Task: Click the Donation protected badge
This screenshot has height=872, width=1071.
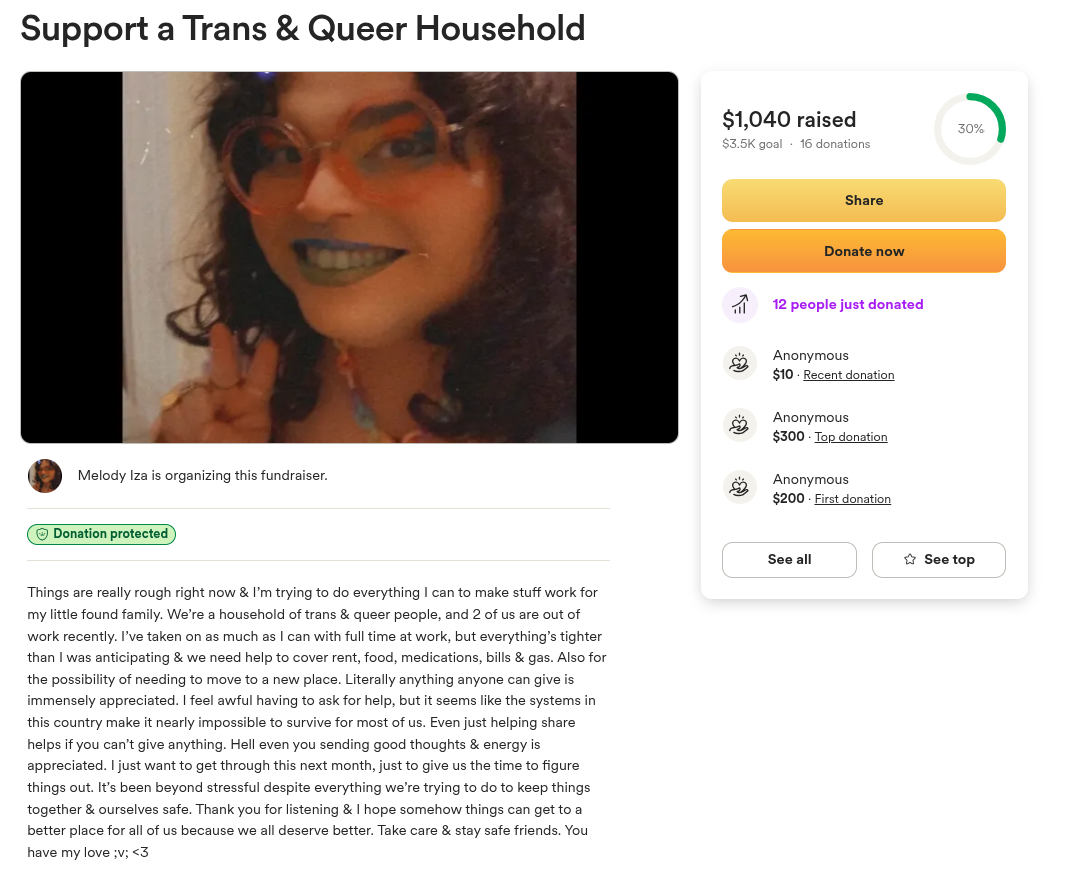Action: tap(101, 534)
